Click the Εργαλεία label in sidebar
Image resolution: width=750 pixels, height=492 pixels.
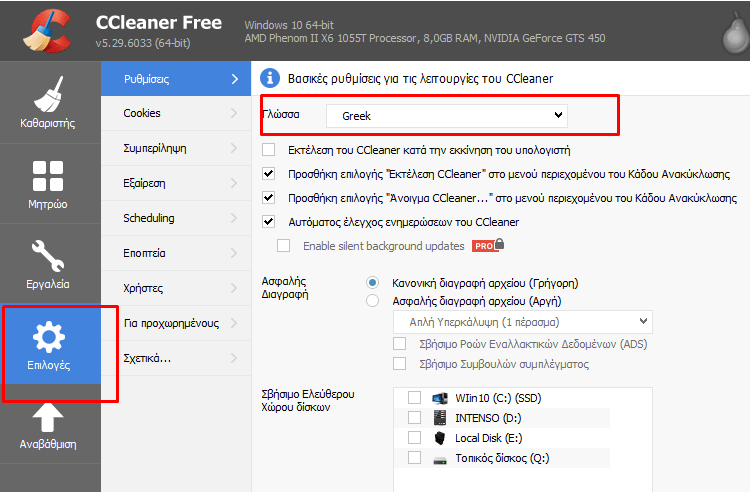[47, 284]
